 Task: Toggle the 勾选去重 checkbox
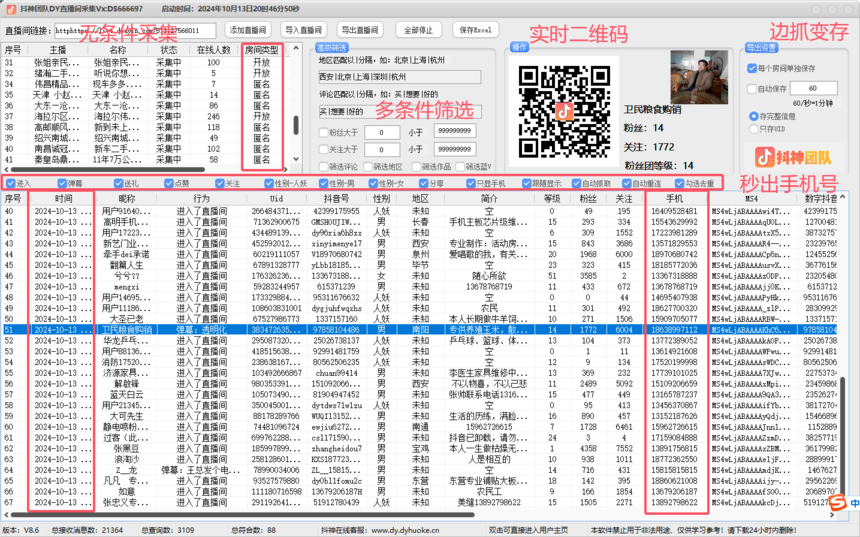coord(680,183)
